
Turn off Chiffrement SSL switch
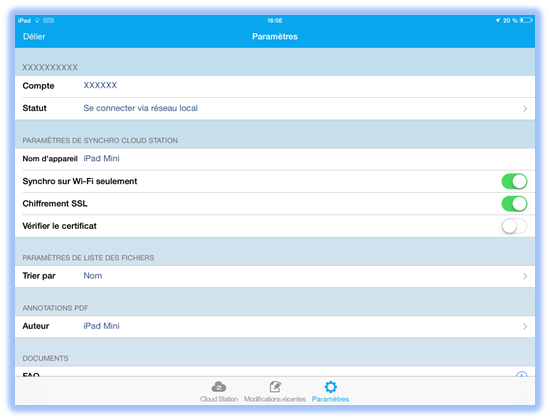click(x=514, y=204)
